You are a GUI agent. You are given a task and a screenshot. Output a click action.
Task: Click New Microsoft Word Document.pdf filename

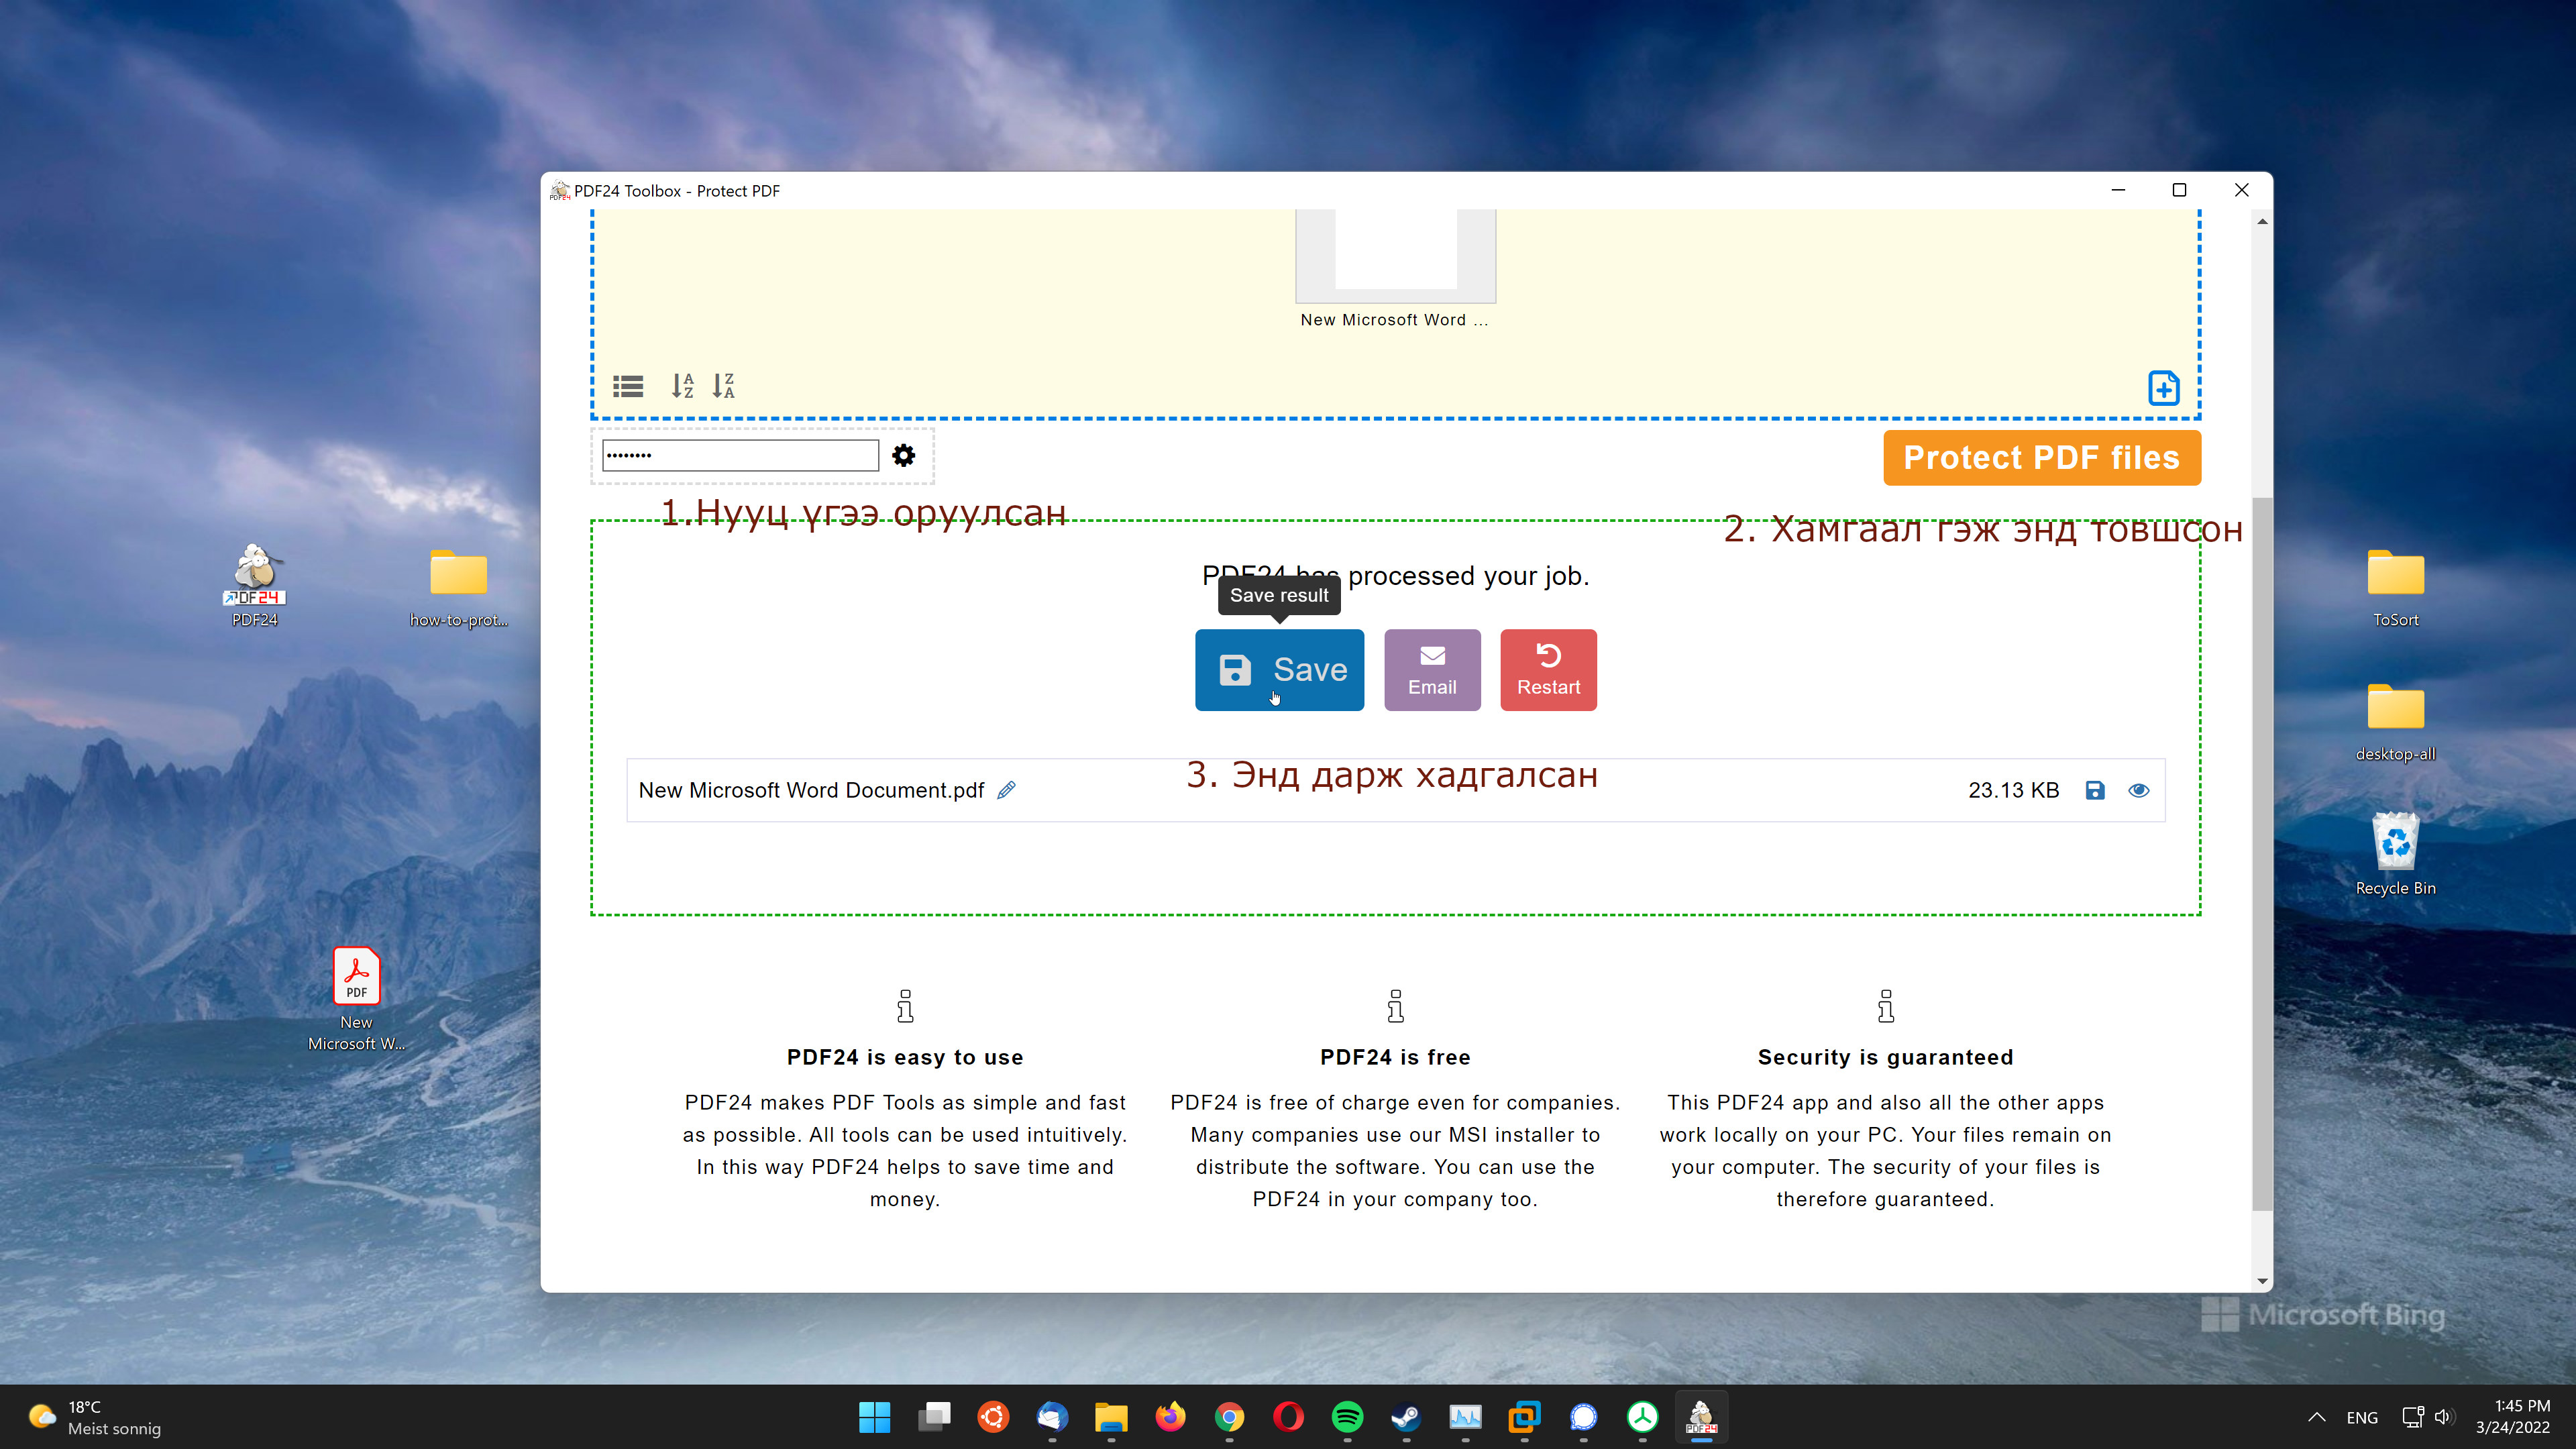pyautogui.click(x=811, y=790)
